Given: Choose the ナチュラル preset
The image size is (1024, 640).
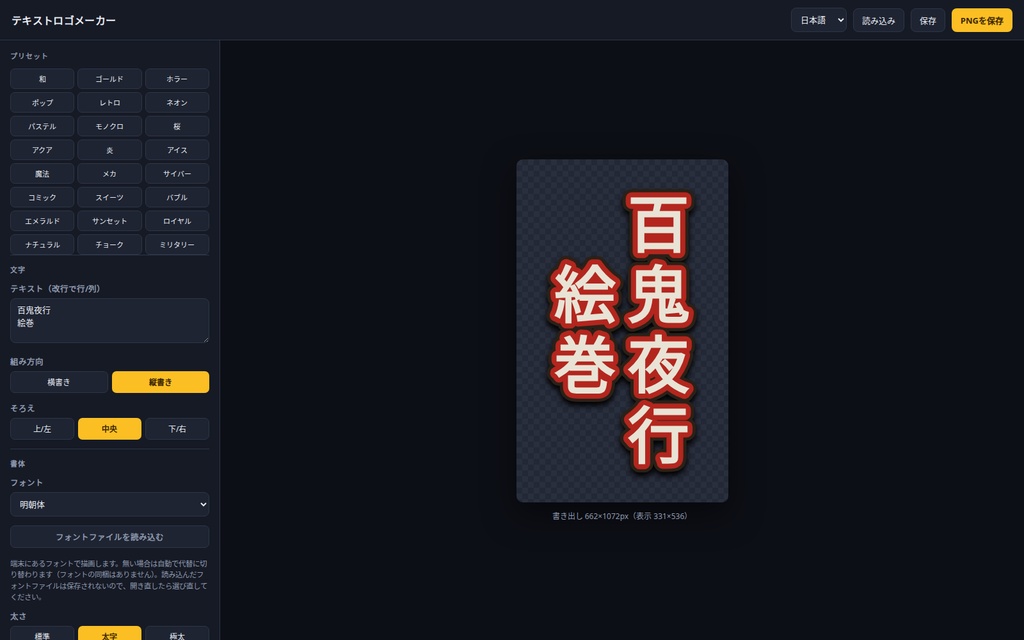Looking at the screenshot, I should [x=42, y=245].
